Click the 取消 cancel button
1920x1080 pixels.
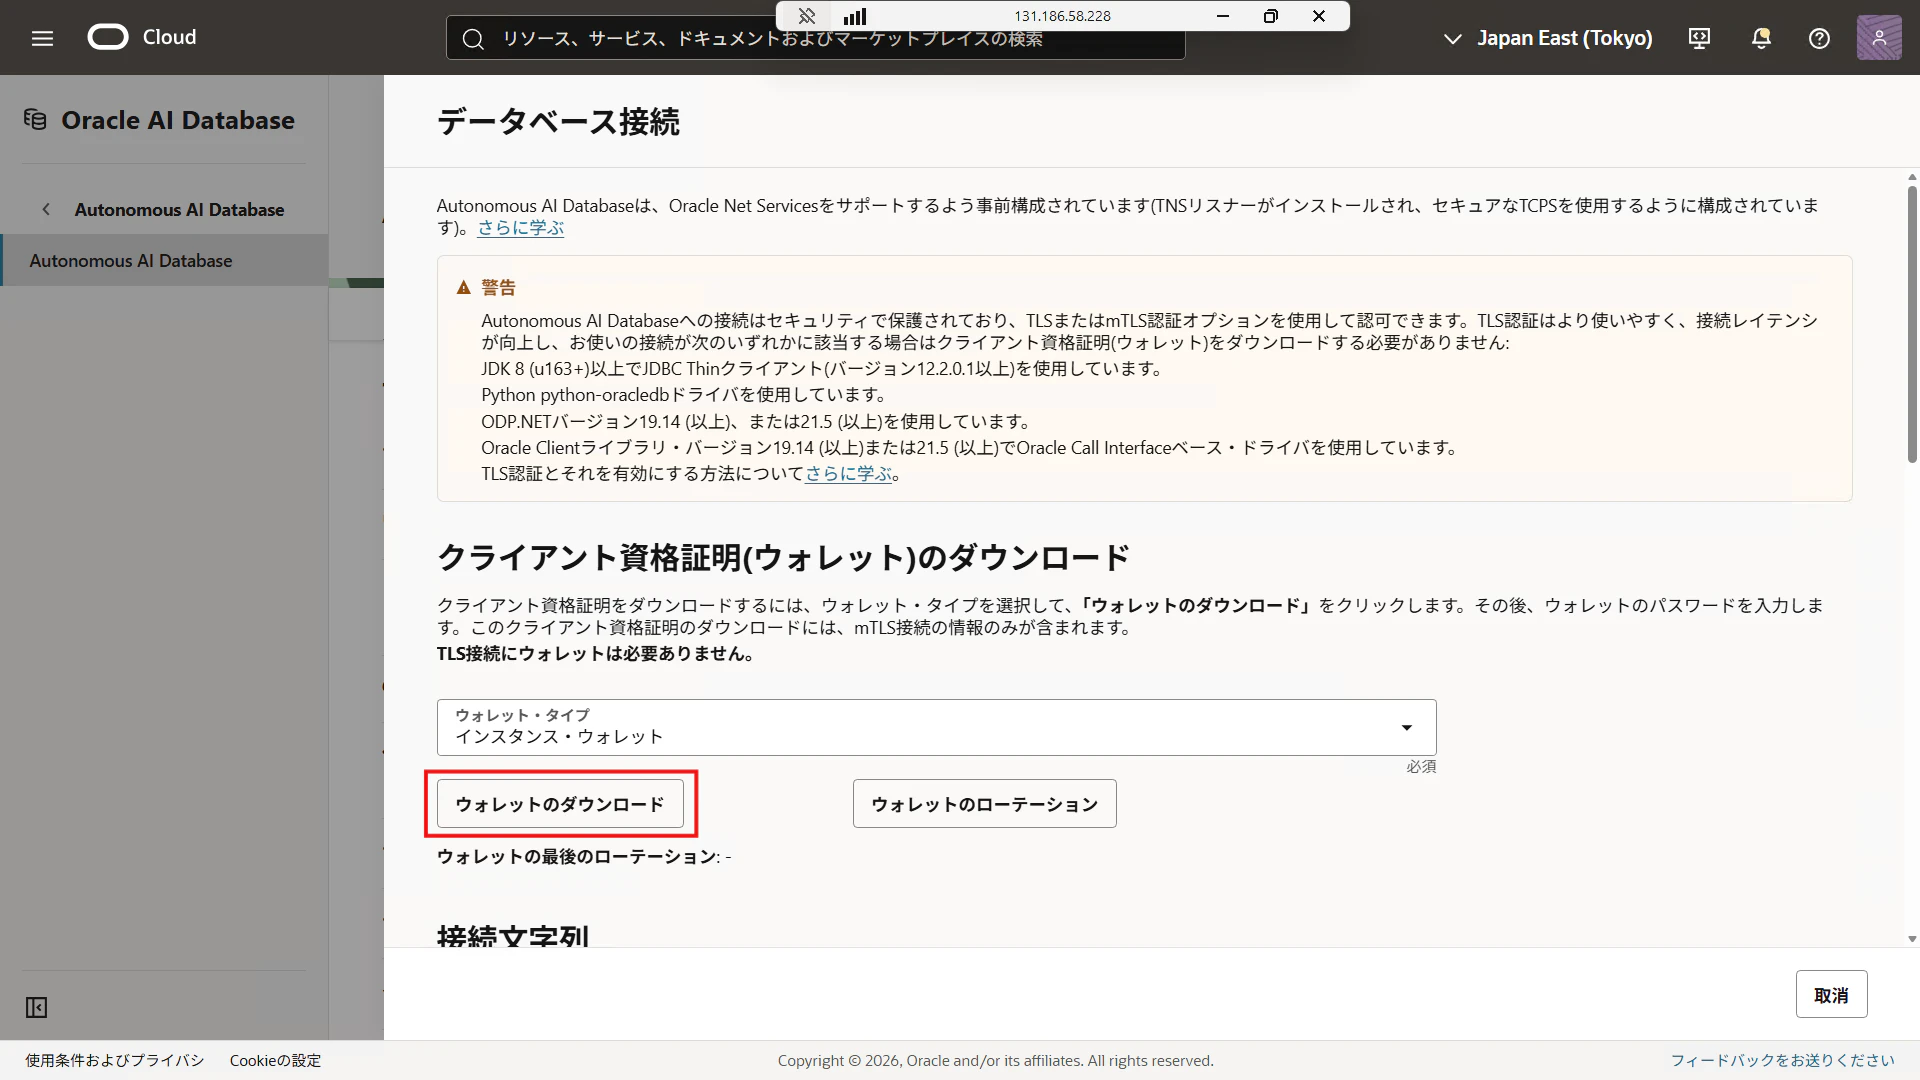(1831, 995)
